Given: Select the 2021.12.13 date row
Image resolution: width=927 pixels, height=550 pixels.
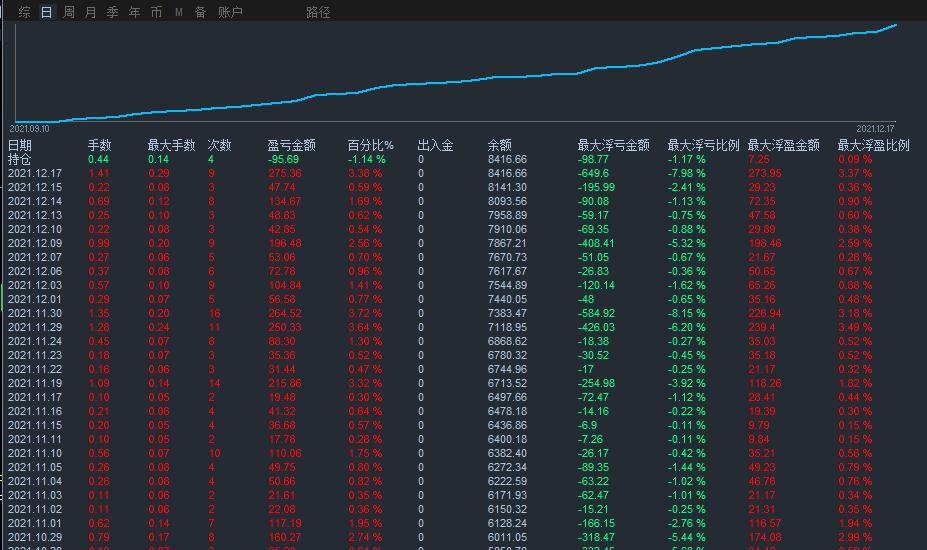Looking at the screenshot, I should pos(35,215).
